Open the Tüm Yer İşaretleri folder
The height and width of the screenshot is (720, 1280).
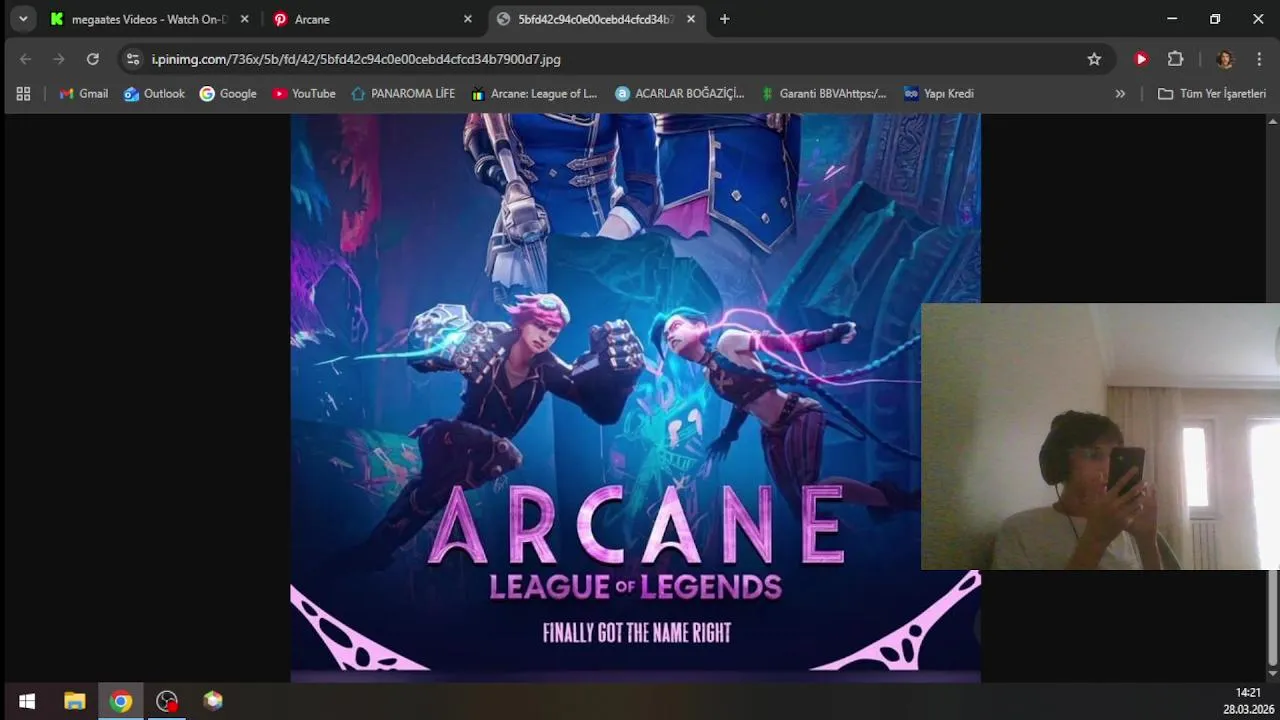(1212, 93)
